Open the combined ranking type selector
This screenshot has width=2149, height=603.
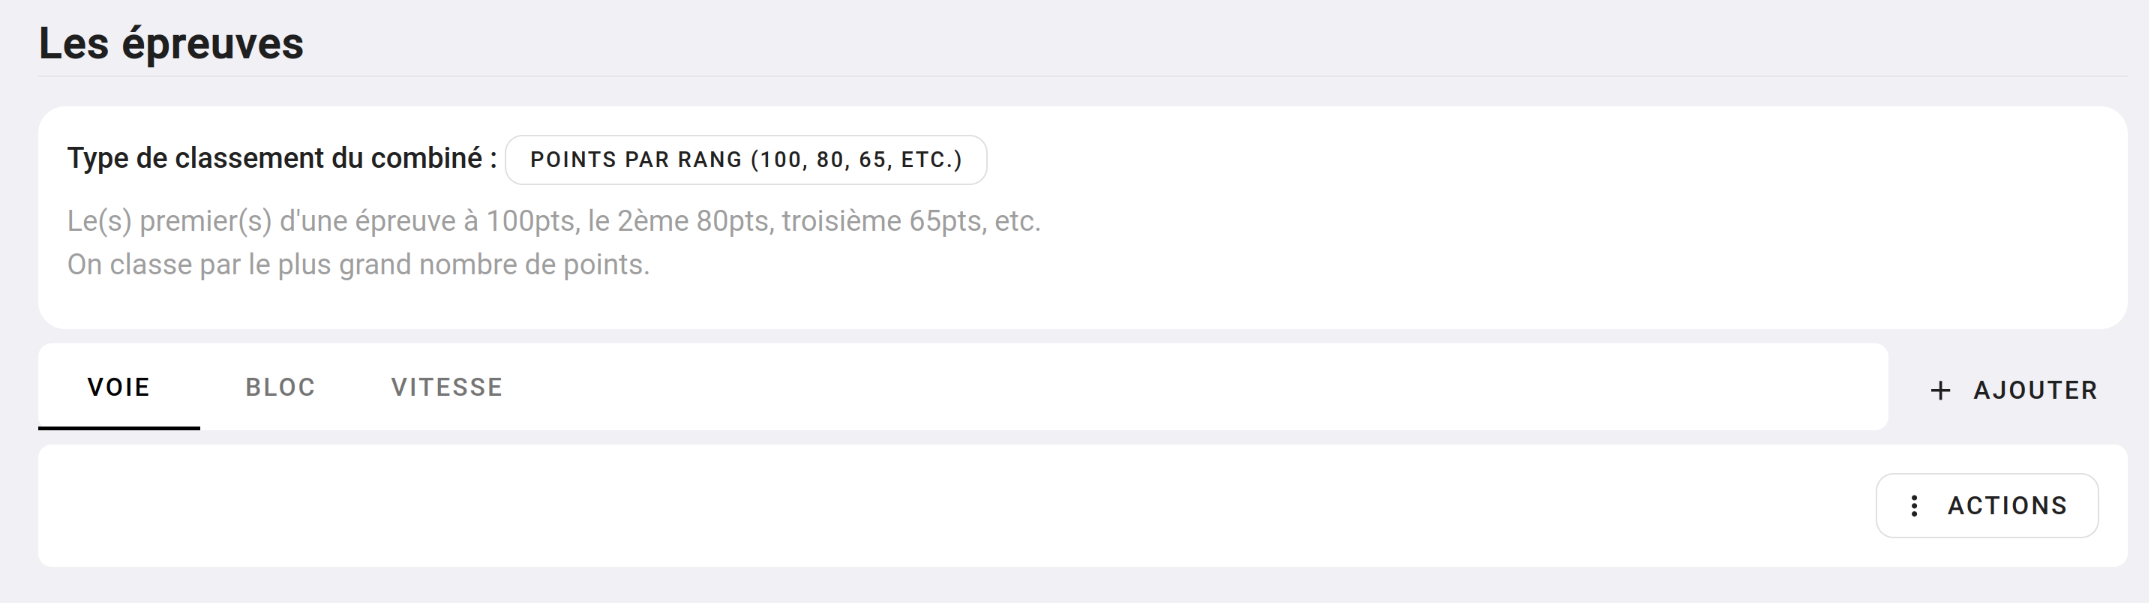click(x=745, y=160)
